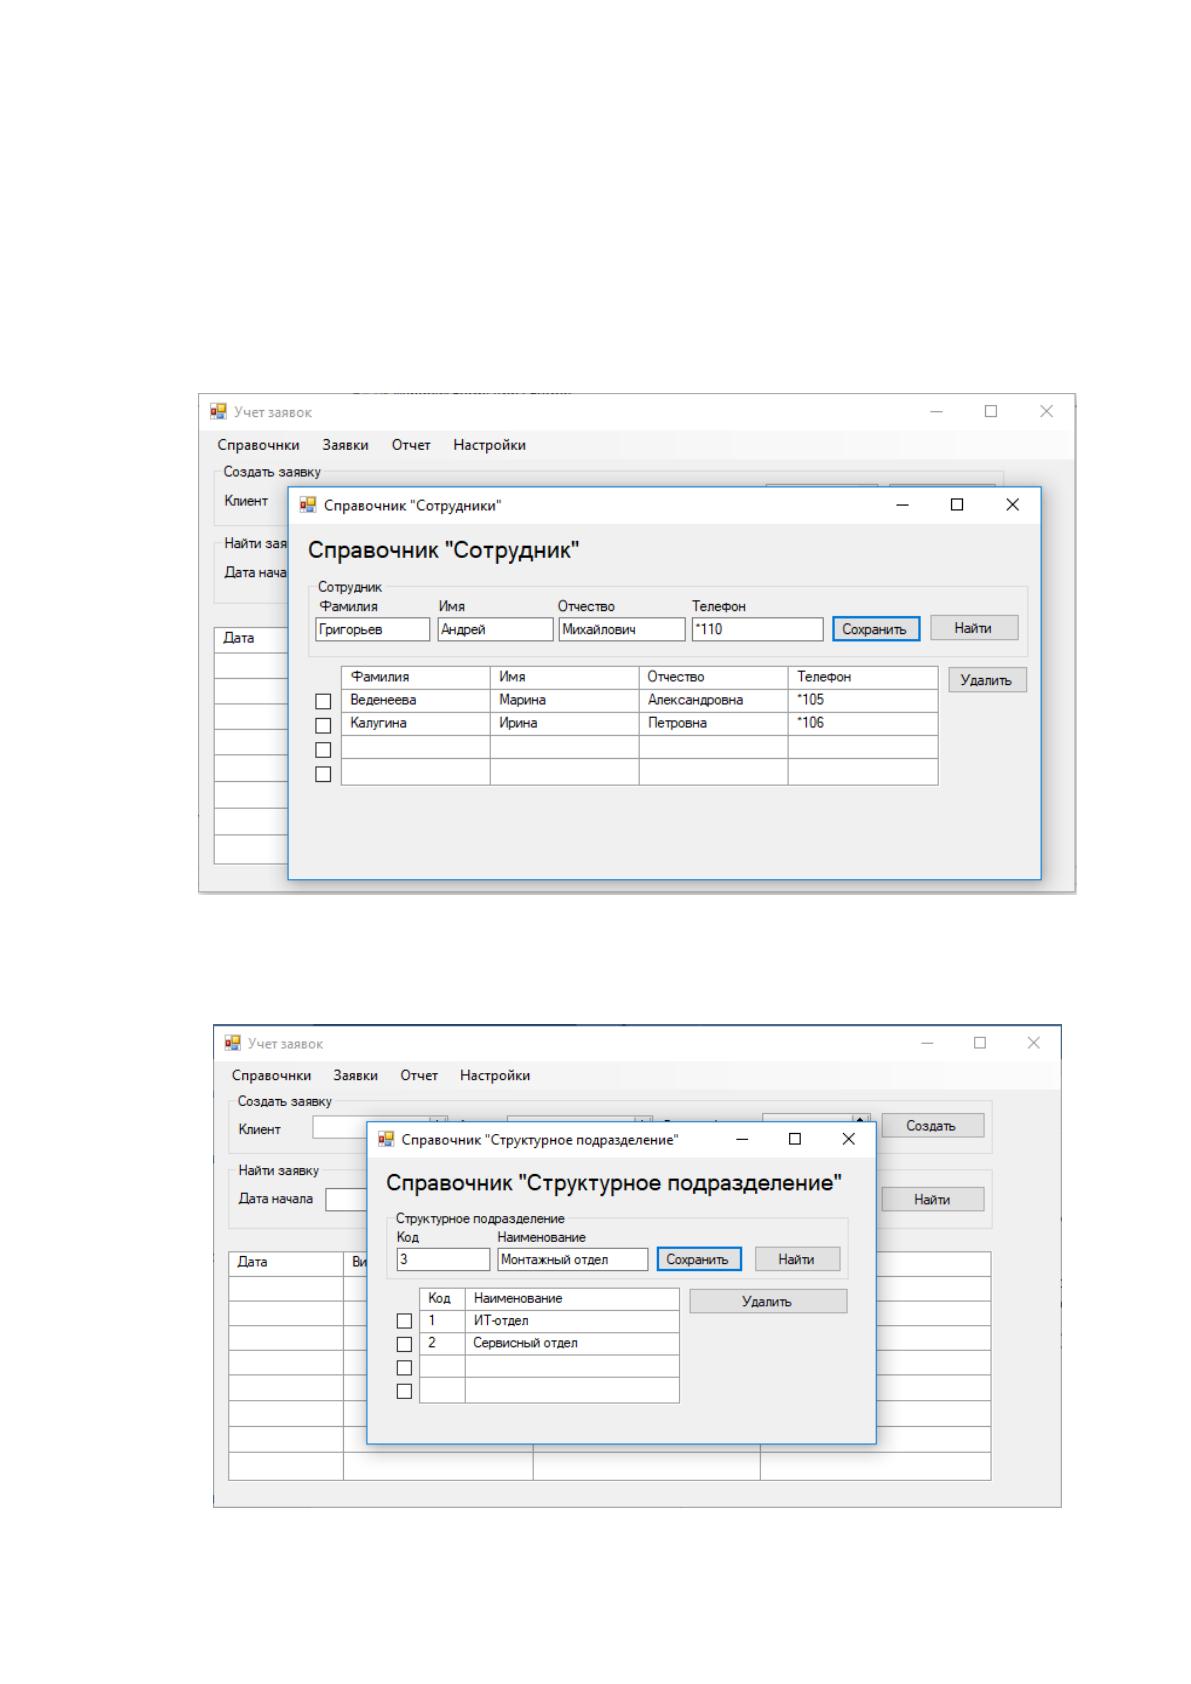Click the Структурное подразделение dialog title bar icon
The height and width of the screenshot is (1684, 1191).
pyautogui.click(x=386, y=1139)
